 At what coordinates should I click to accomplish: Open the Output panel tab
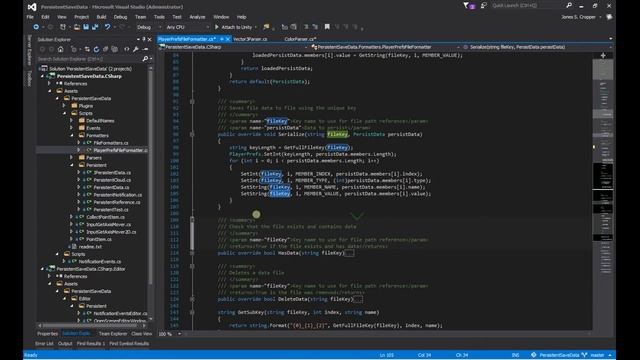(x=65, y=344)
